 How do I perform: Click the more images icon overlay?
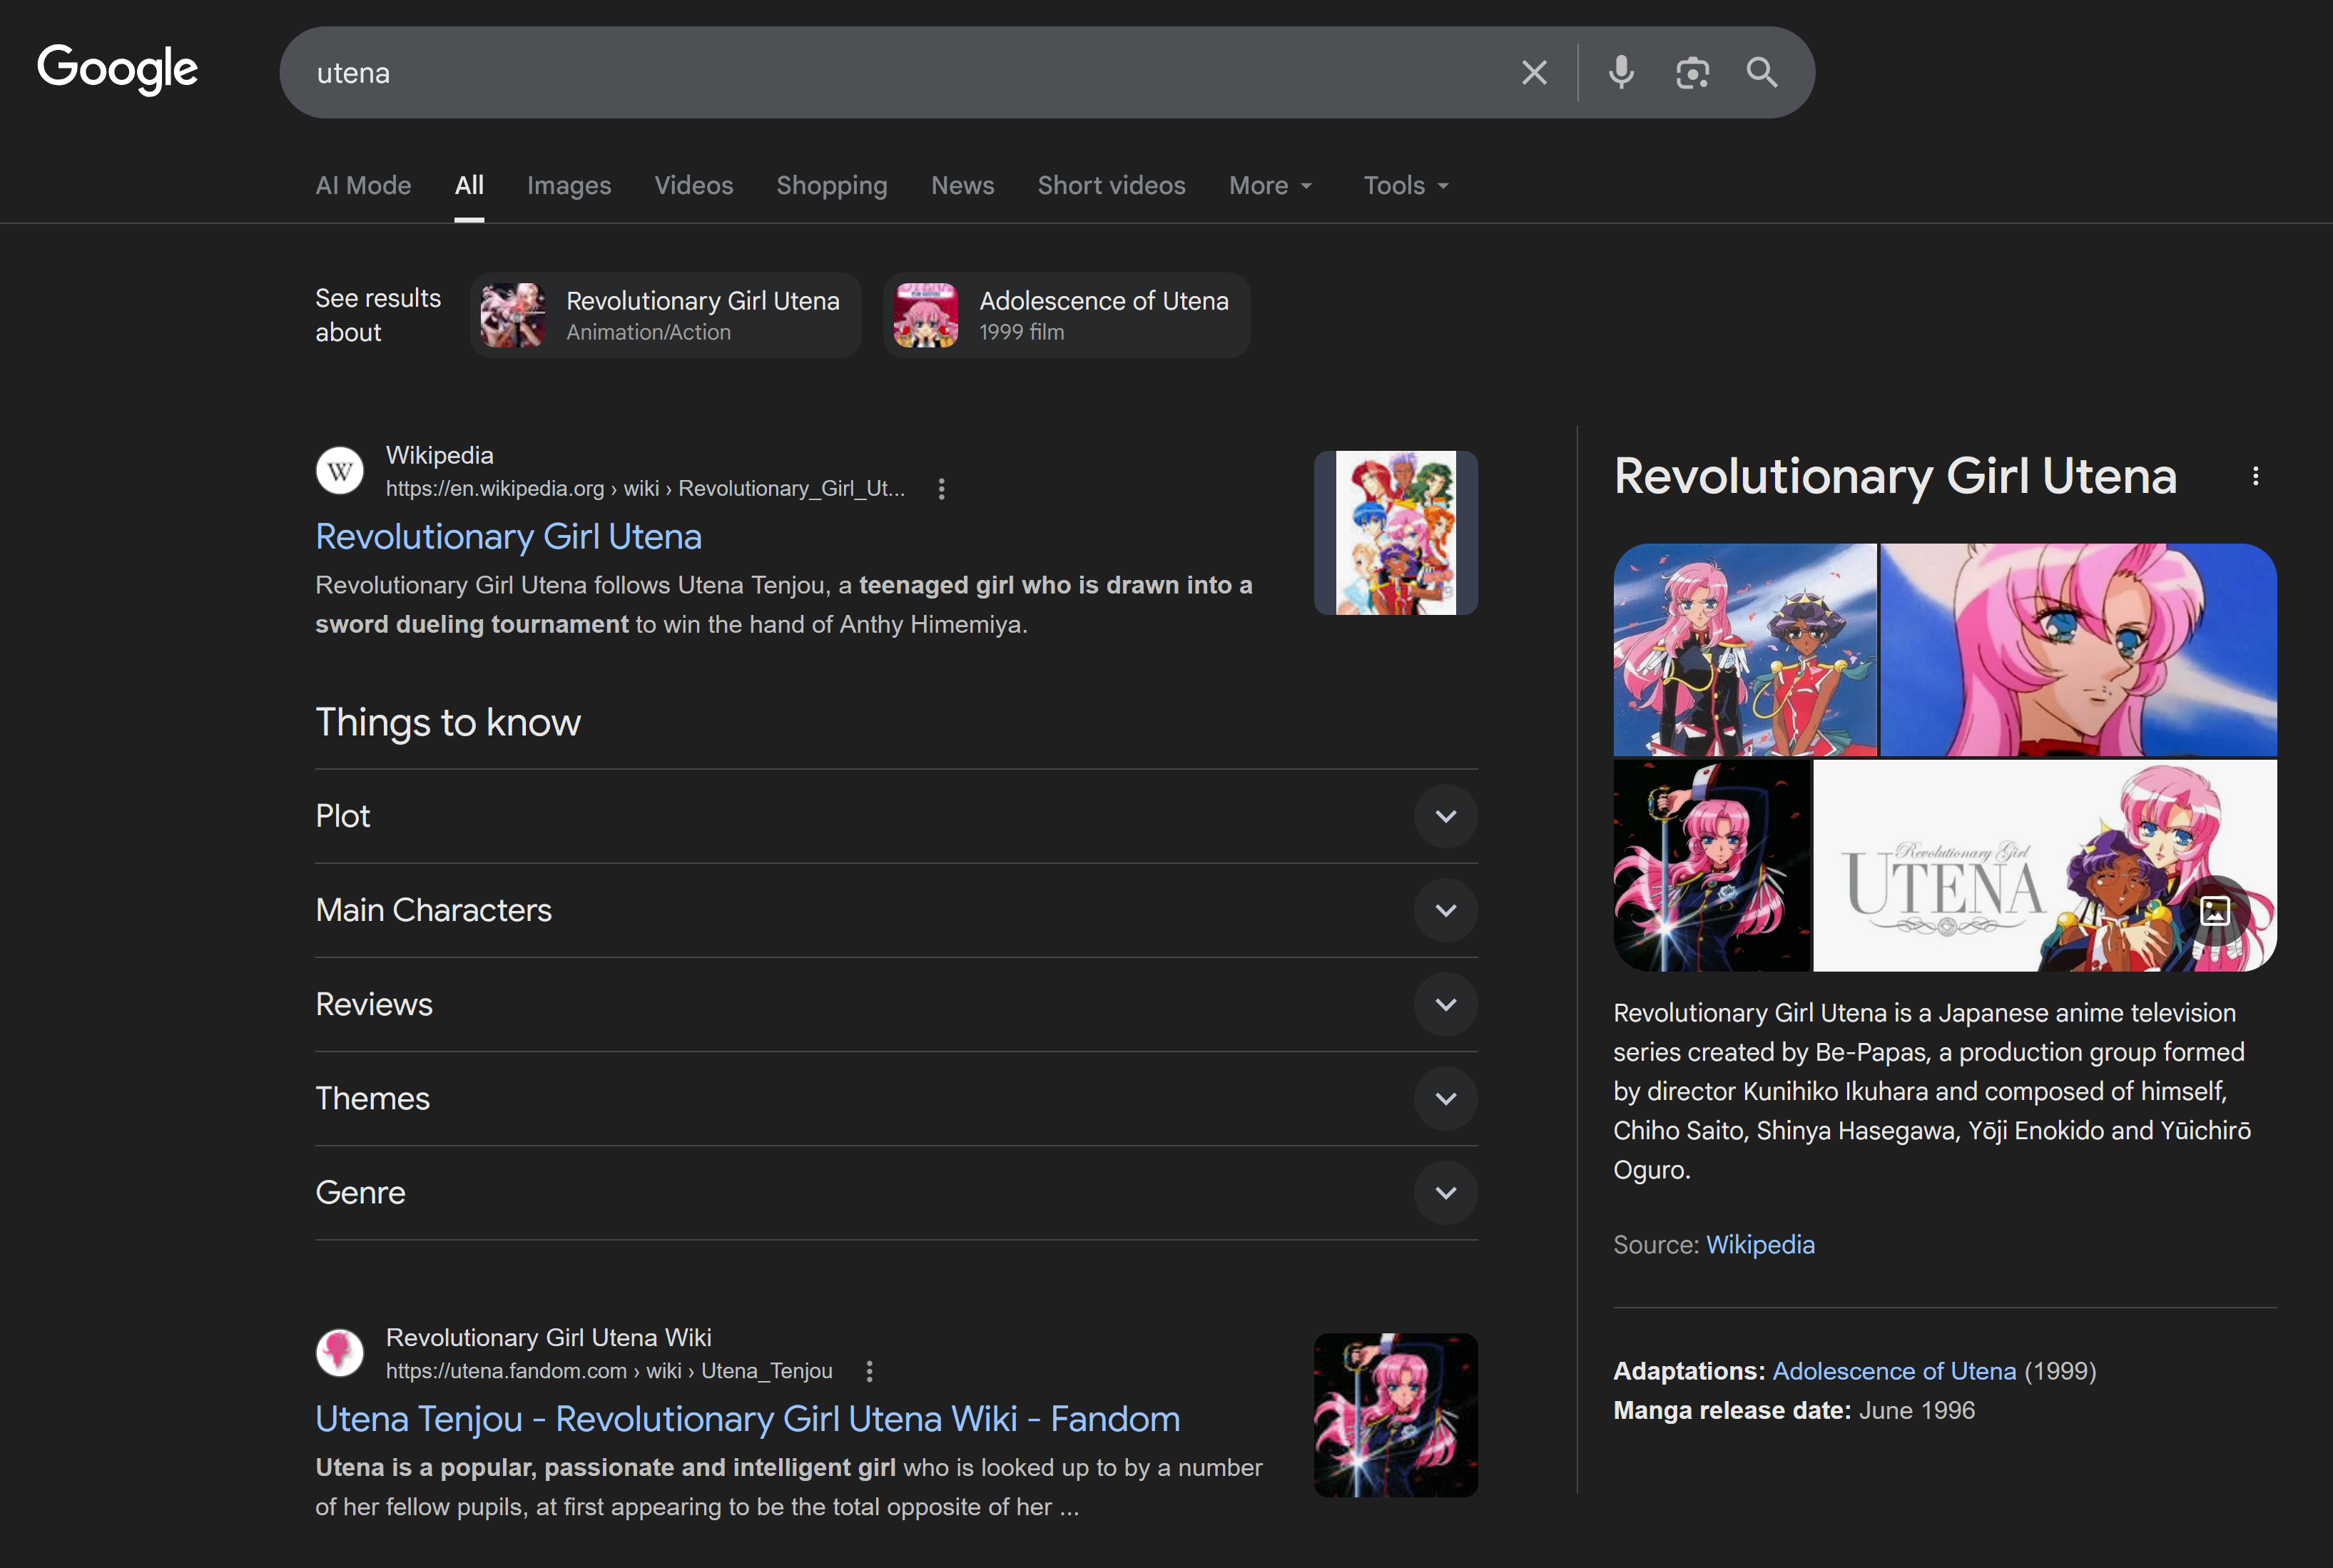pos(2214,911)
